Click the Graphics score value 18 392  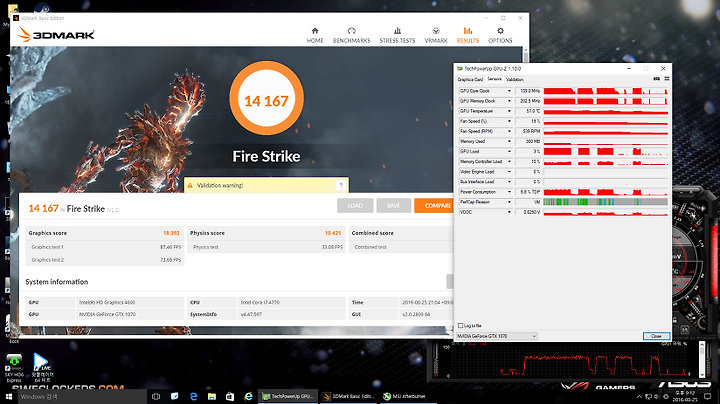pos(171,233)
